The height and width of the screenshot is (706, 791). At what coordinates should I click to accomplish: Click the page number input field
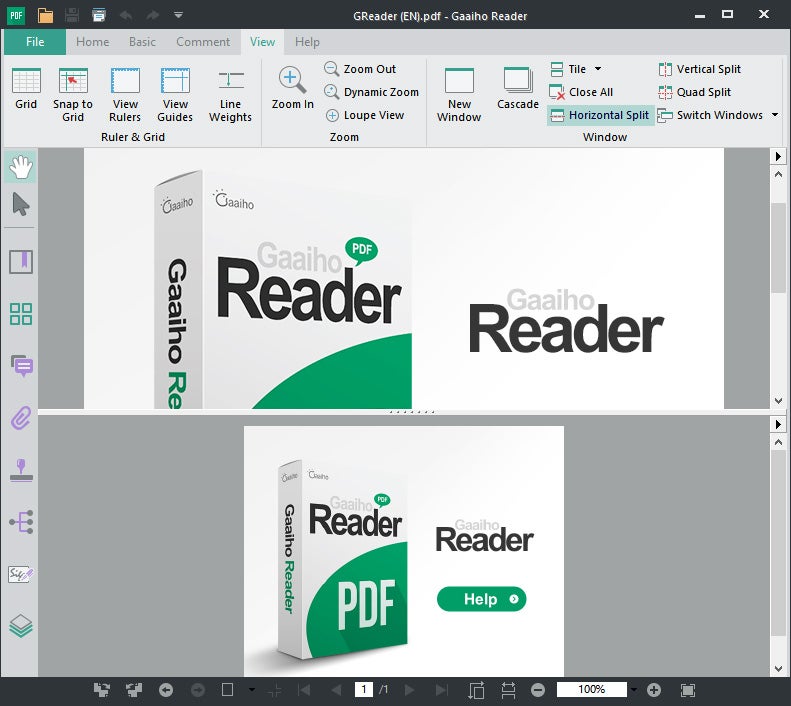[x=364, y=690]
